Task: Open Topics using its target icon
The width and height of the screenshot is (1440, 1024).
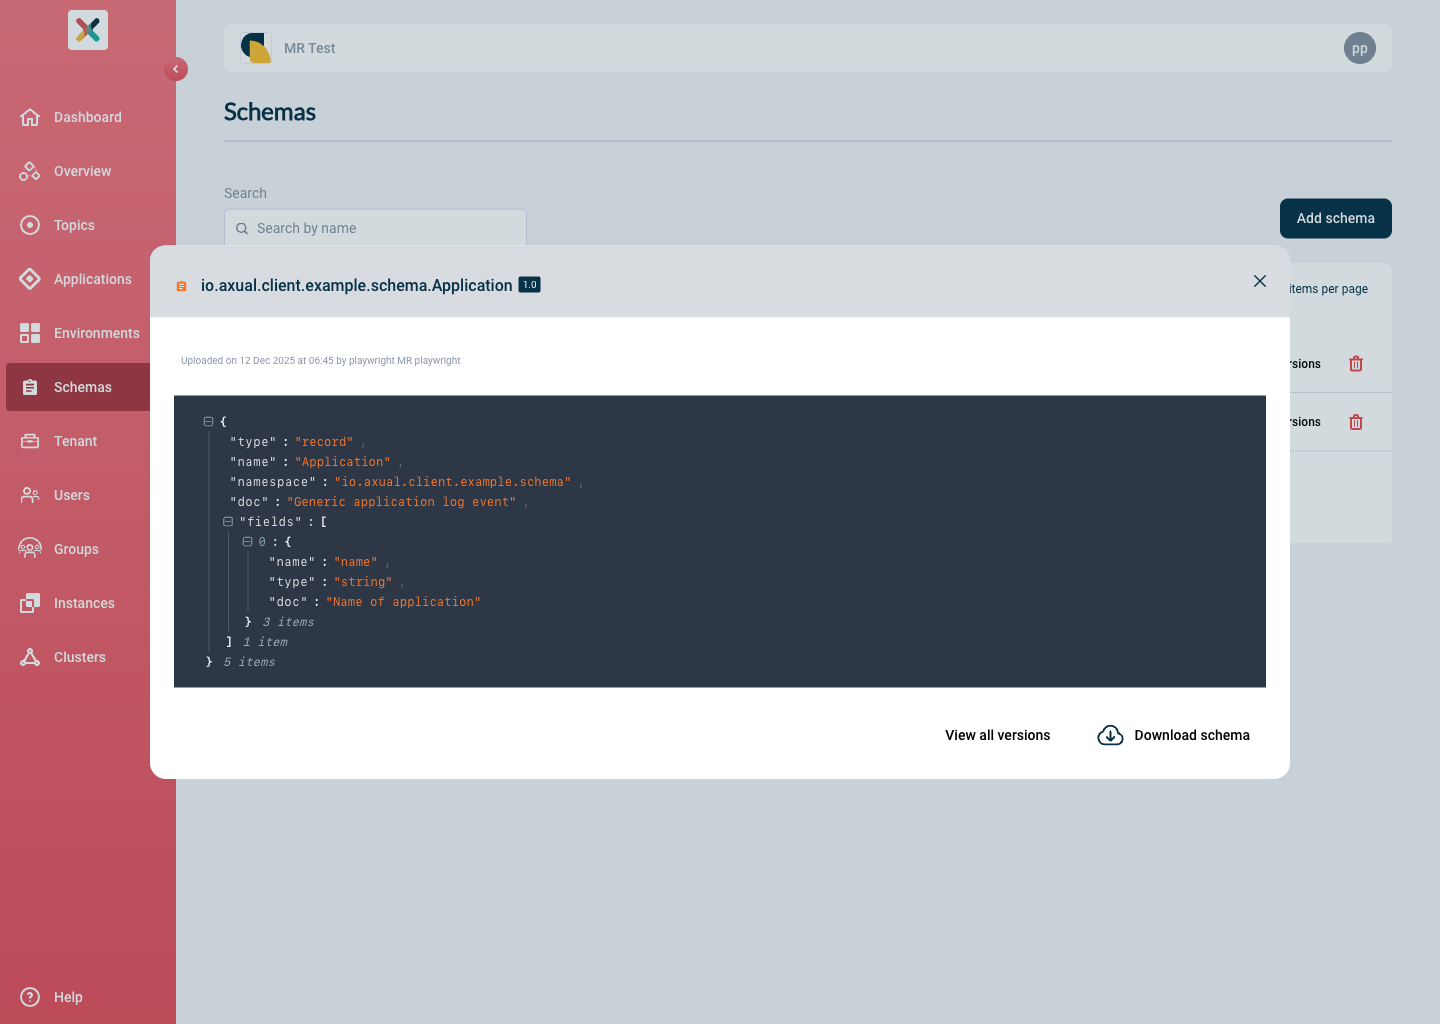Action: [30, 225]
